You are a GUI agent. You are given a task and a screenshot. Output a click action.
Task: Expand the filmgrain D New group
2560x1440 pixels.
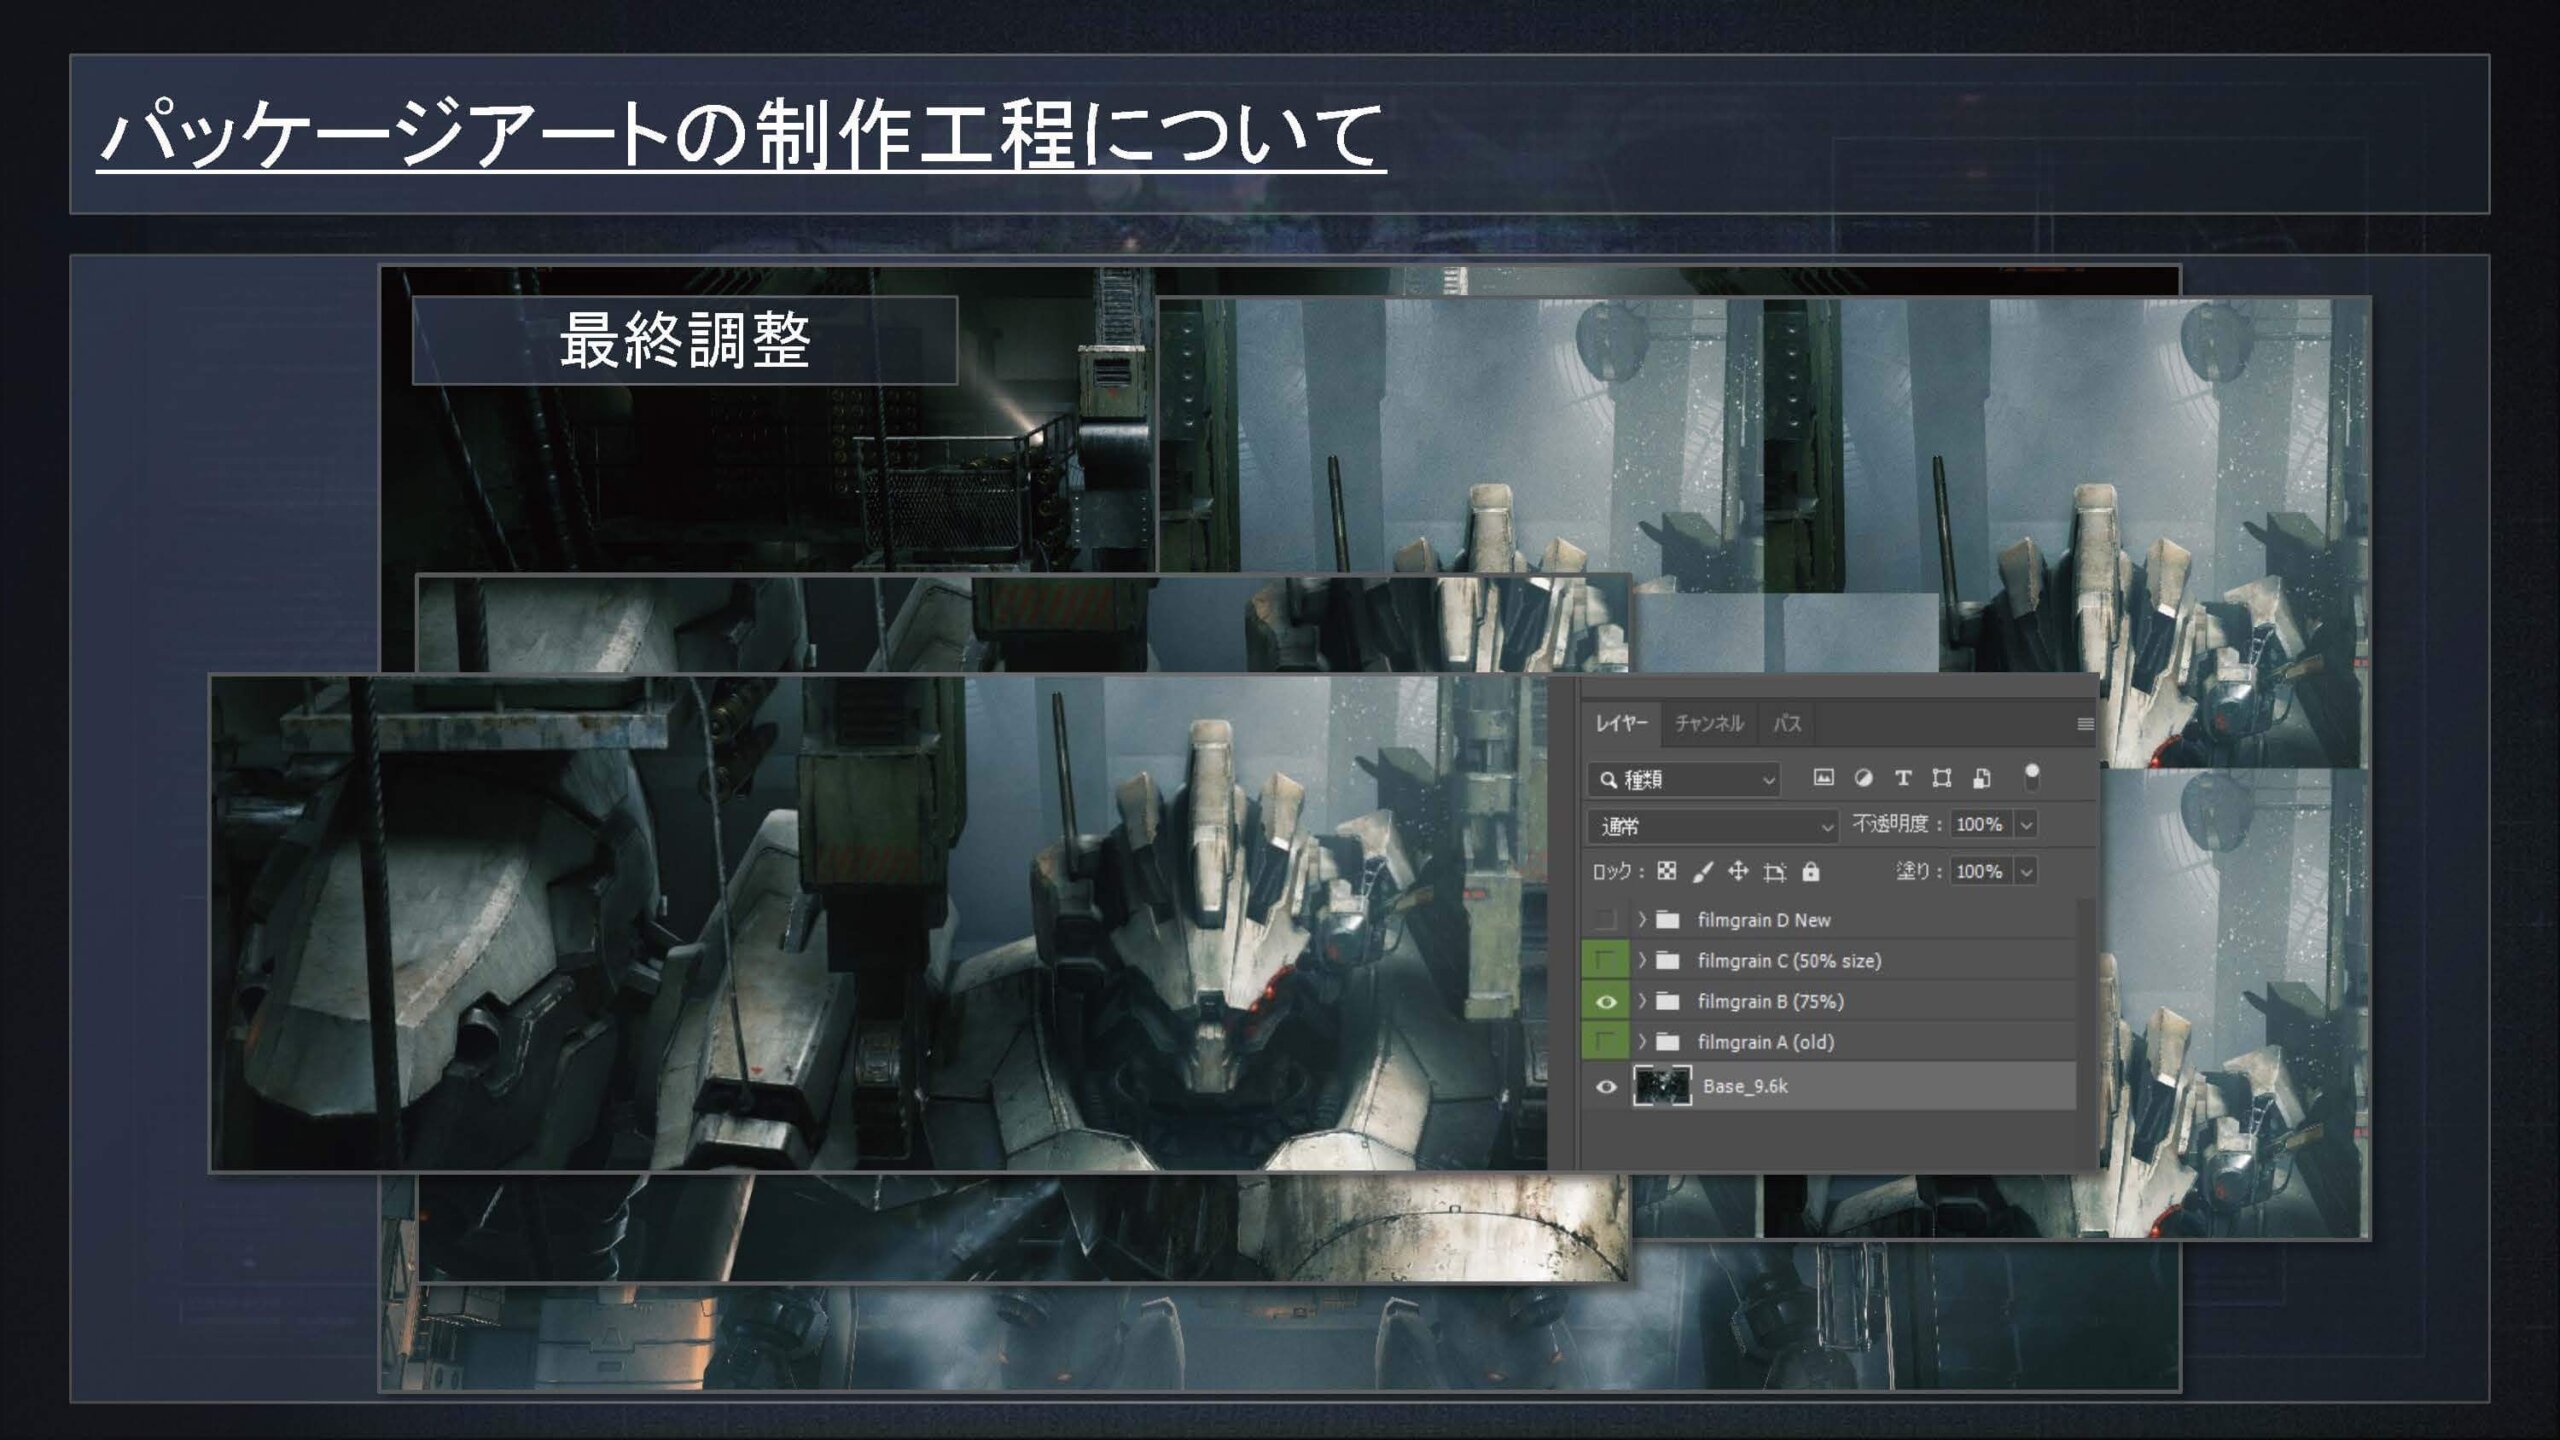(1641, 920)
